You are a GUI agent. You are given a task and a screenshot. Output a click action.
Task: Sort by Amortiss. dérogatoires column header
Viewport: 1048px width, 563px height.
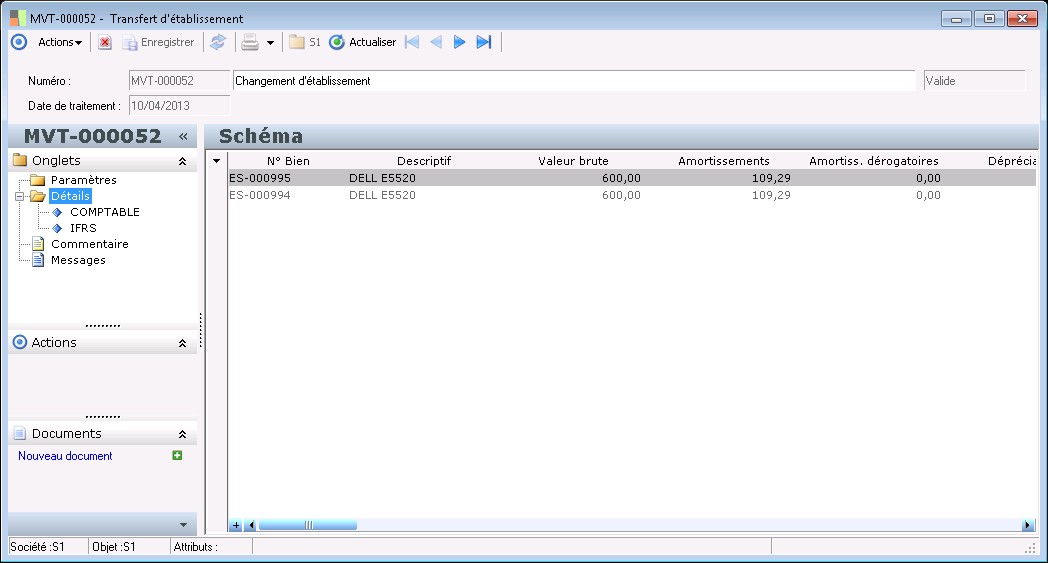tap(874, 161)
